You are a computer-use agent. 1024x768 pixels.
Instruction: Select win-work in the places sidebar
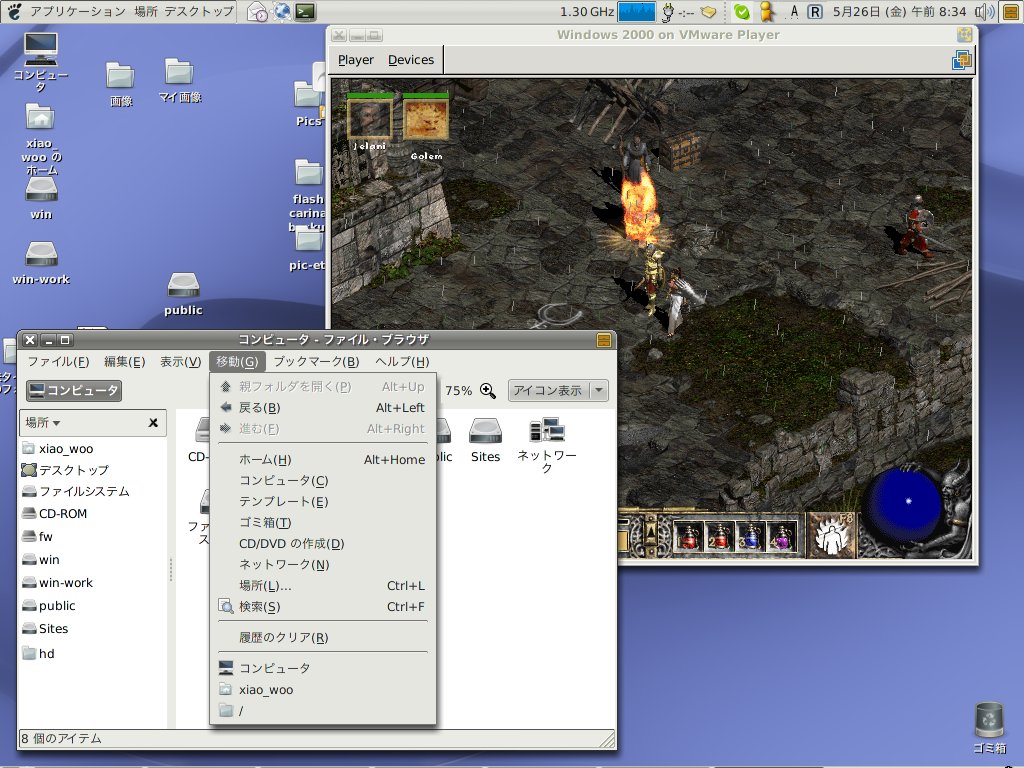pos(65,583)
